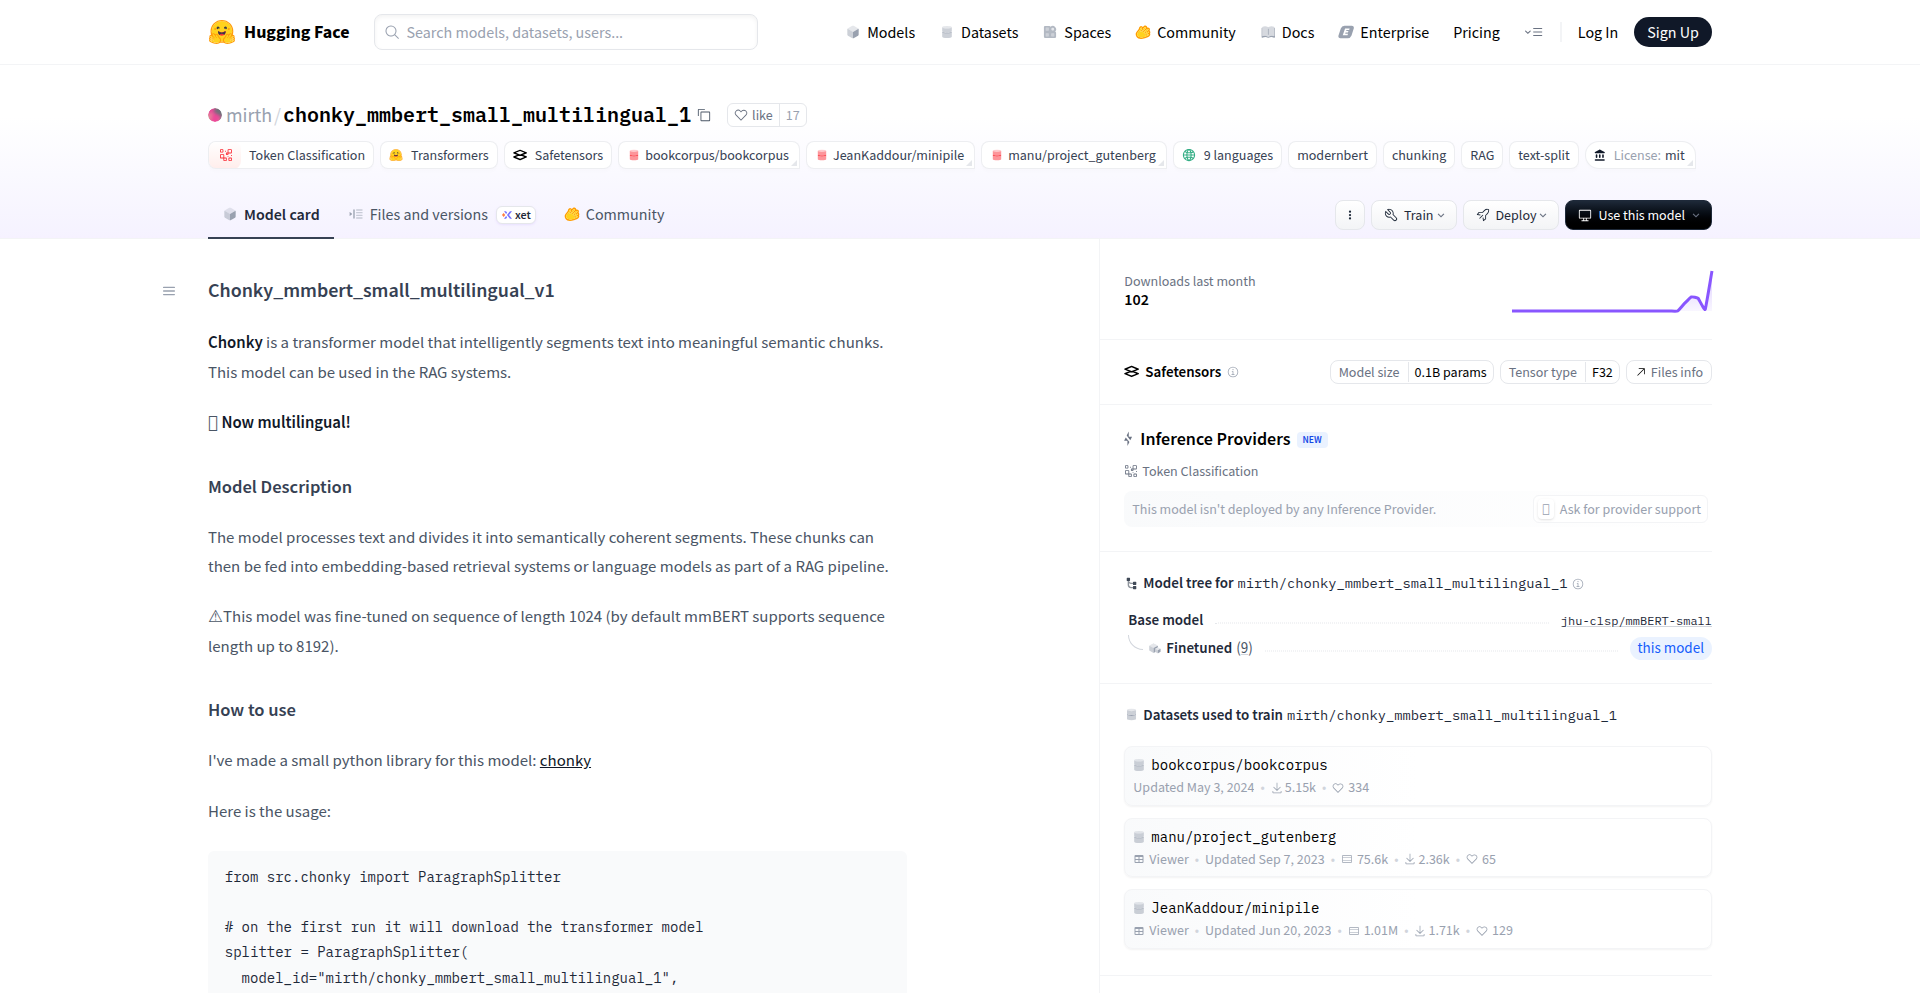The image size is (1920, 993).
Task: Click the mirth avatar circle
Action: pos(215,115)
